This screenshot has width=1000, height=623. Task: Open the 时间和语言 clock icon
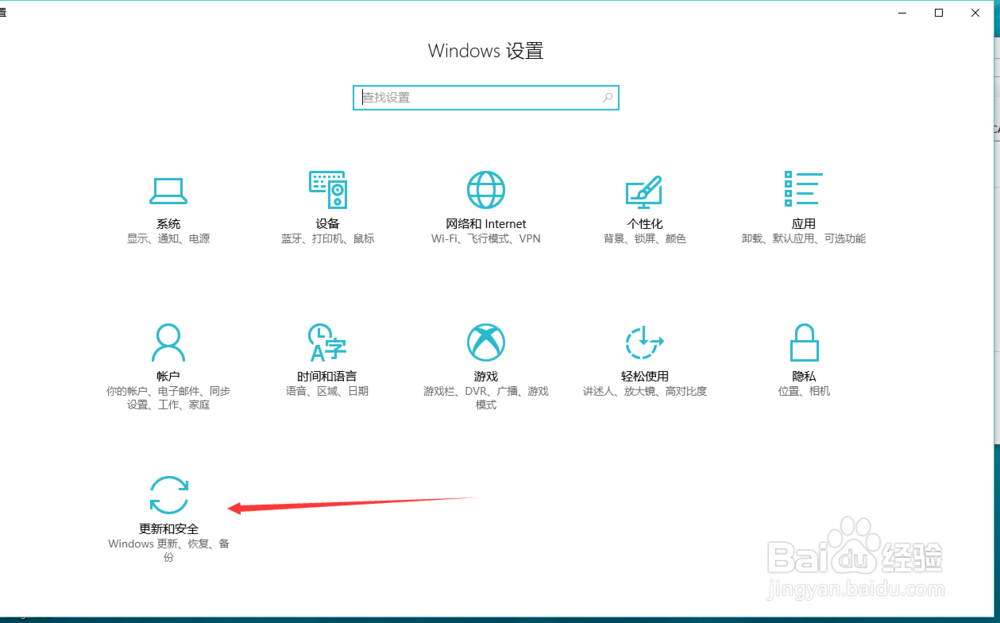click(x=327, y=342)
